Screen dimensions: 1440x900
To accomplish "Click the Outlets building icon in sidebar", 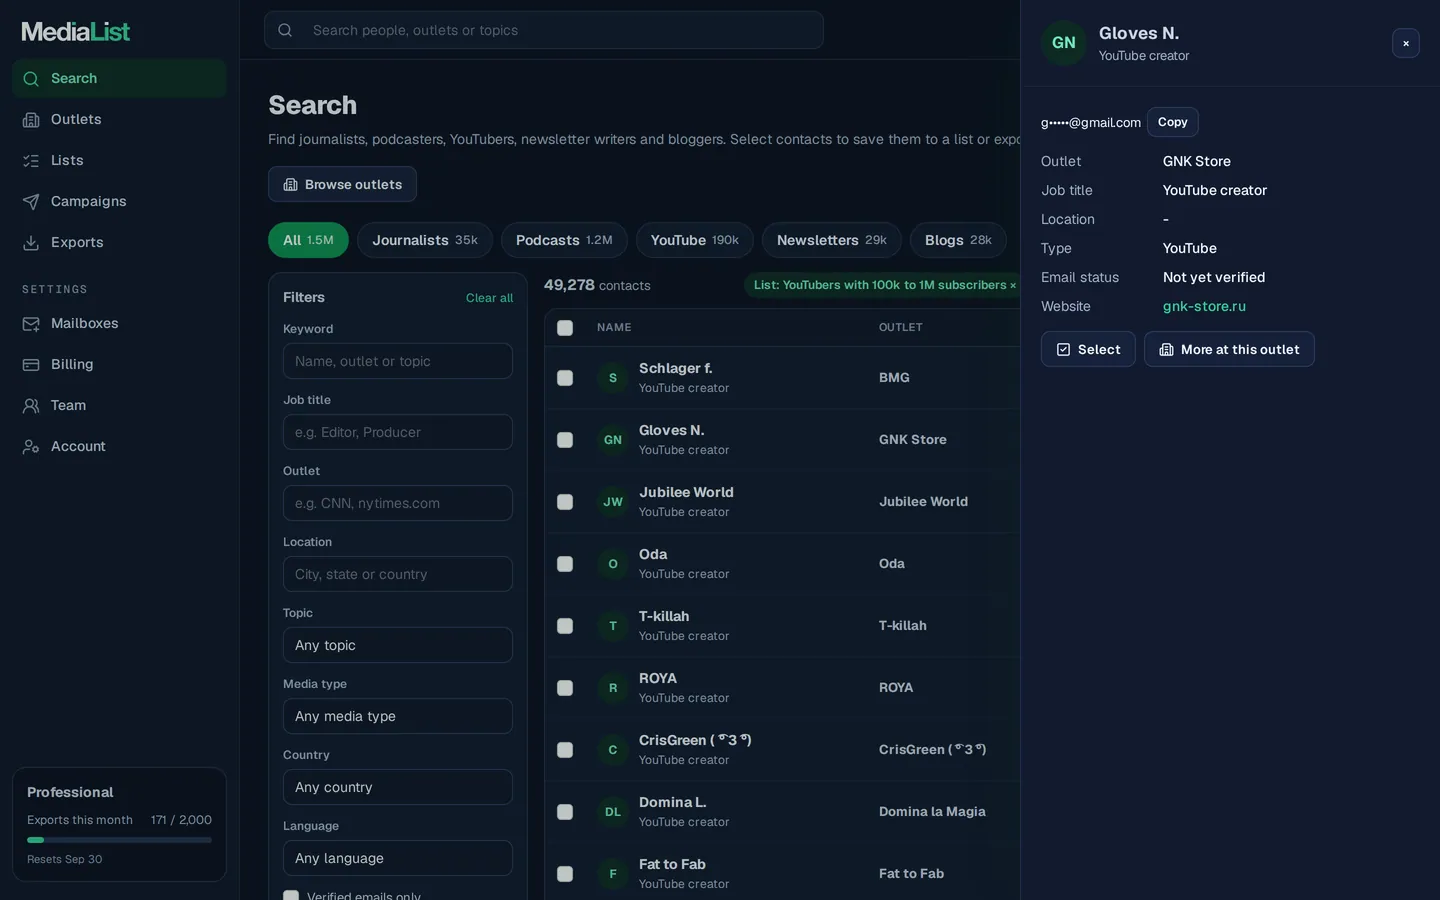I will click(x=31, y=120).
